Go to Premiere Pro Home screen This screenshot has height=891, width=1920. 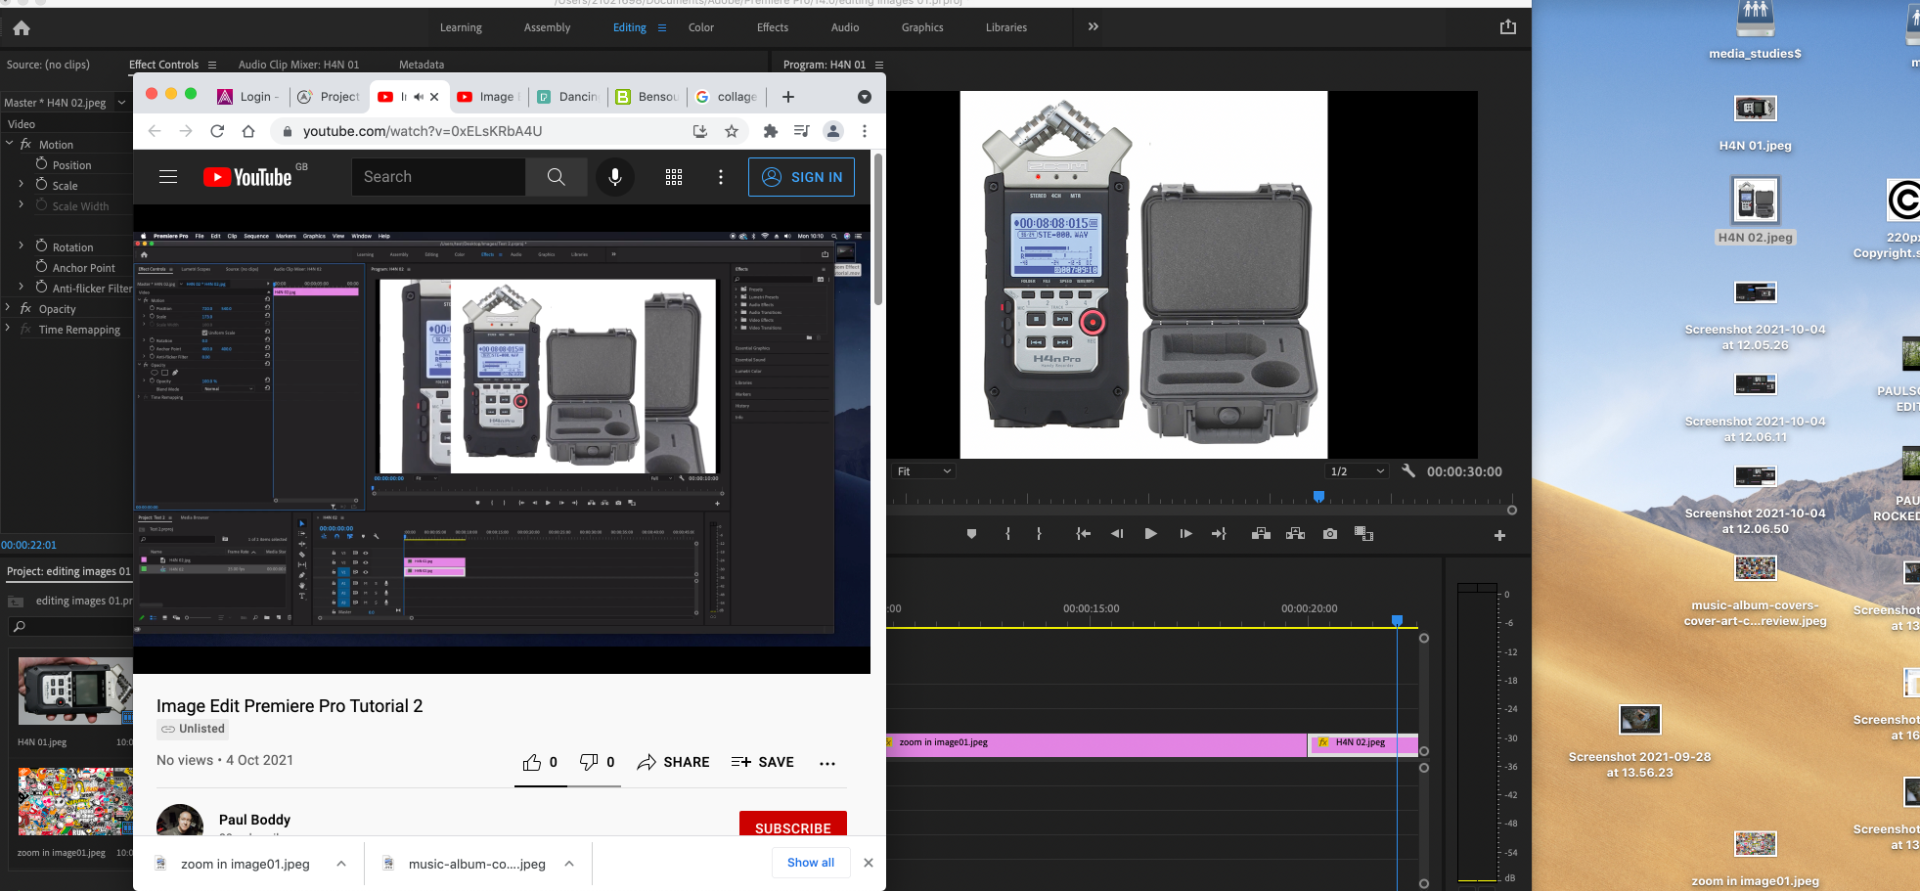[x=21, y=28]
